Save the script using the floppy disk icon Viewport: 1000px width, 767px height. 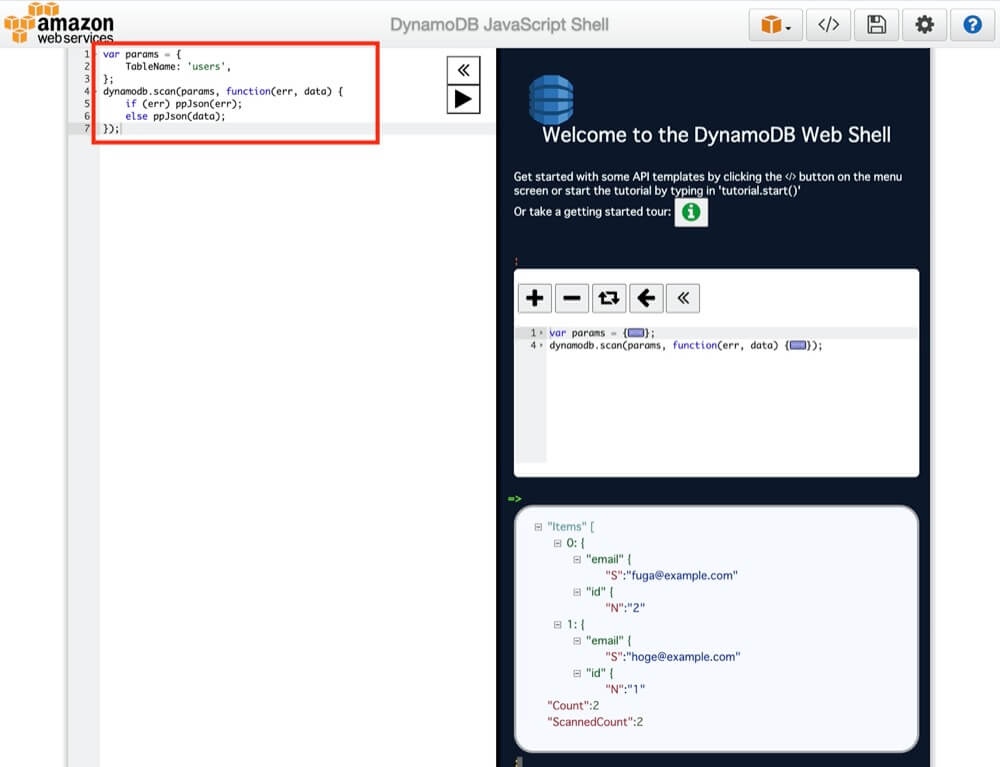[876, 24]
